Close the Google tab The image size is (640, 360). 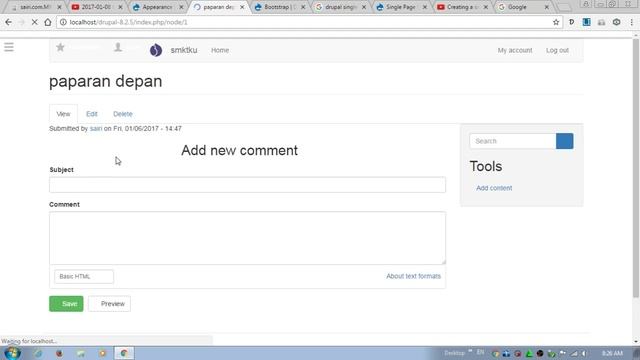coord(547,7)
